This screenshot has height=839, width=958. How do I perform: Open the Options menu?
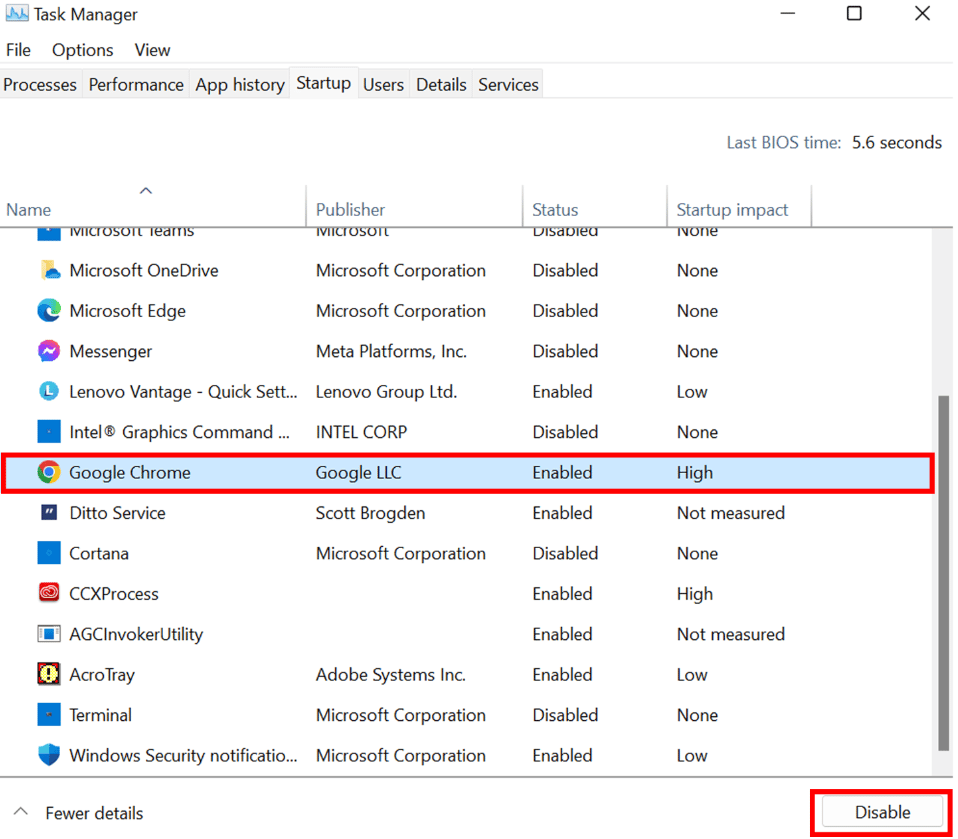pyautogui.click(x=82, y=50)
